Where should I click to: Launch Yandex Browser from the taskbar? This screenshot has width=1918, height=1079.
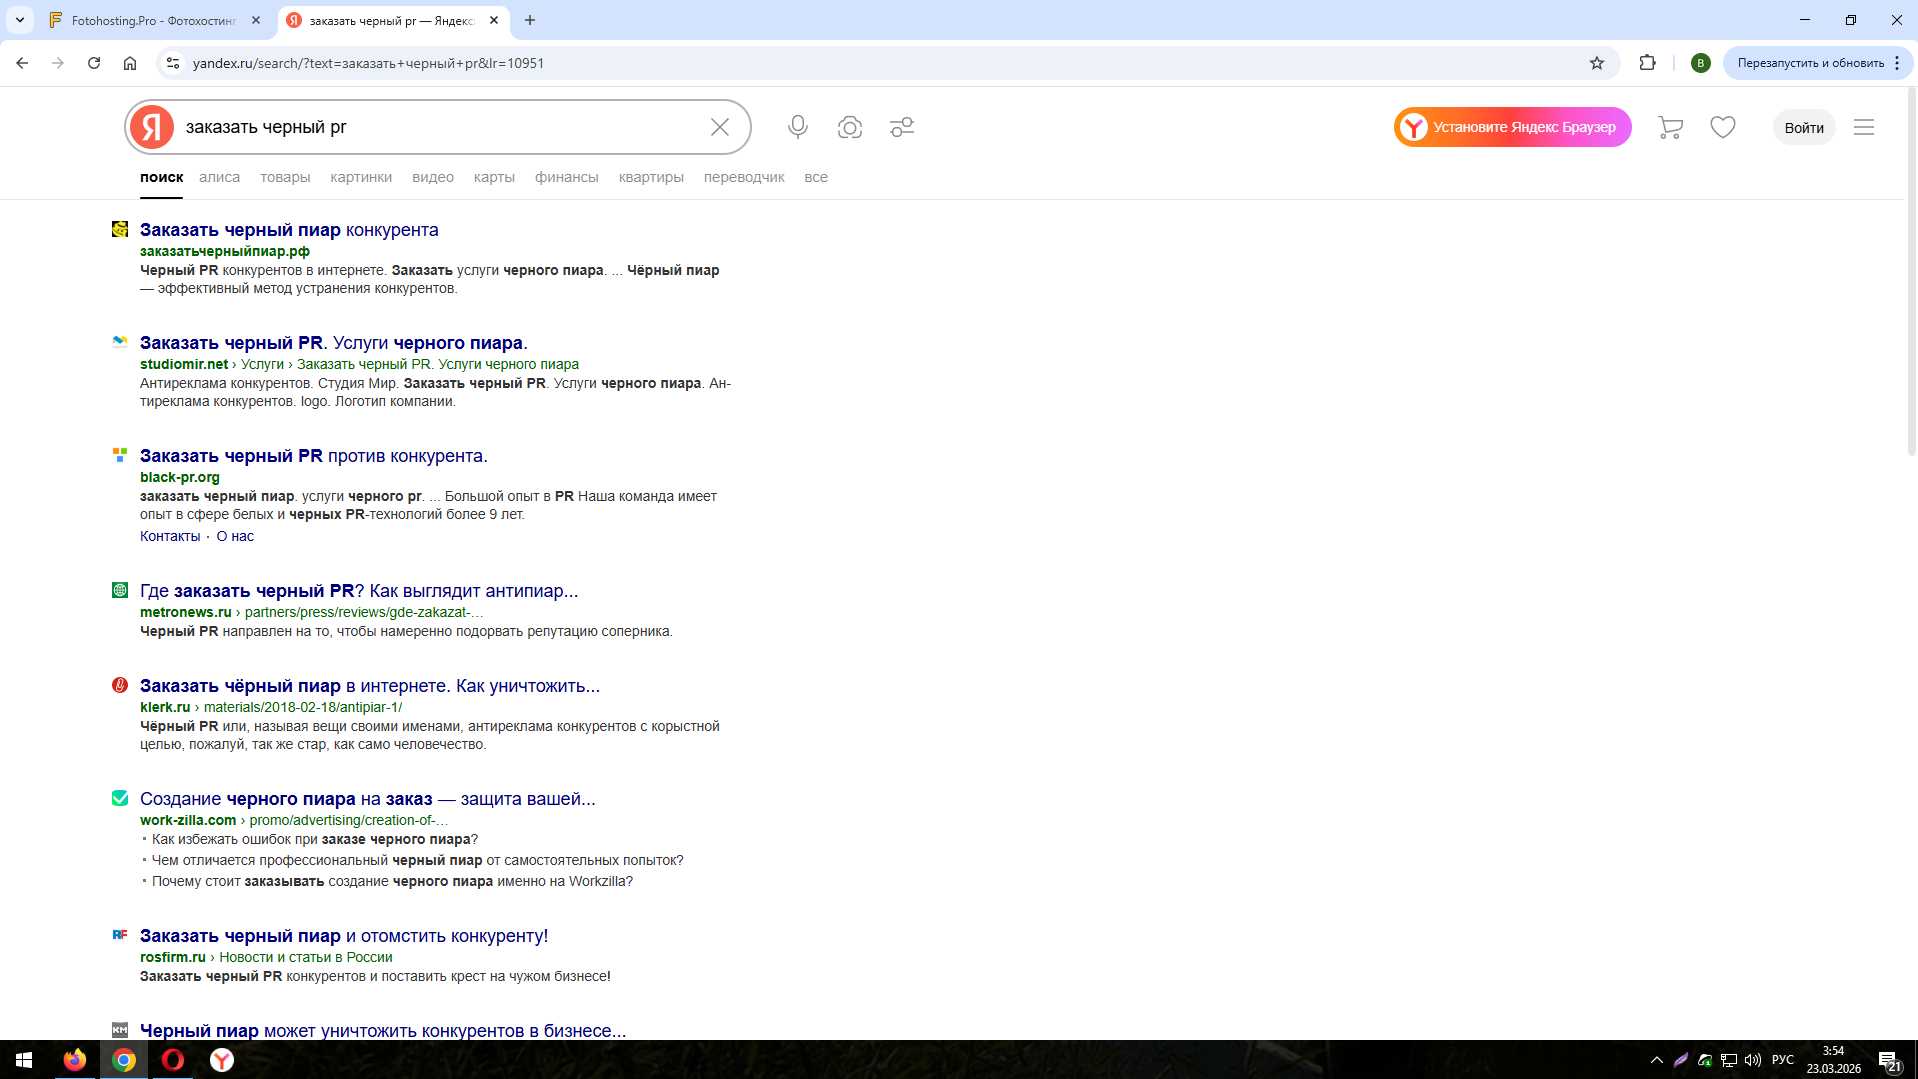(x=222, y=1060)
